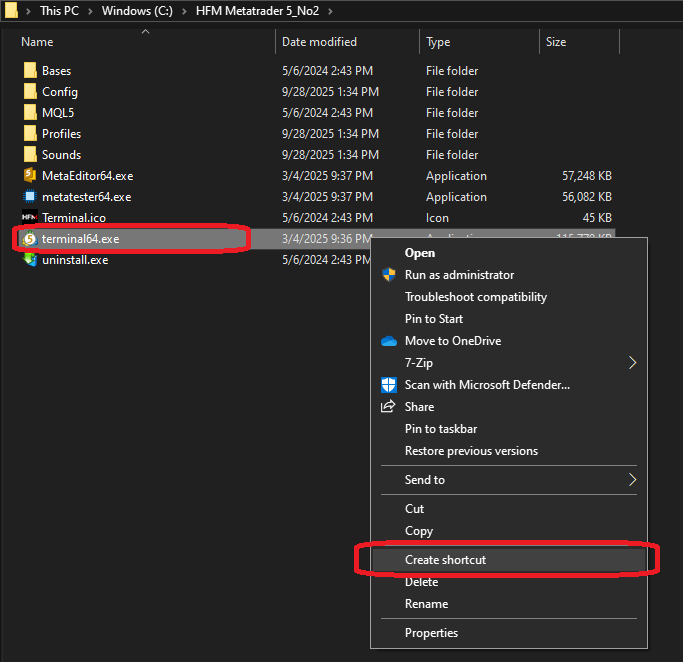Viewport: 683px width, 662px height.
Task: Click the HFM Terminal.ico icon file
Action: pyautogui.click(x=29, y=218)
